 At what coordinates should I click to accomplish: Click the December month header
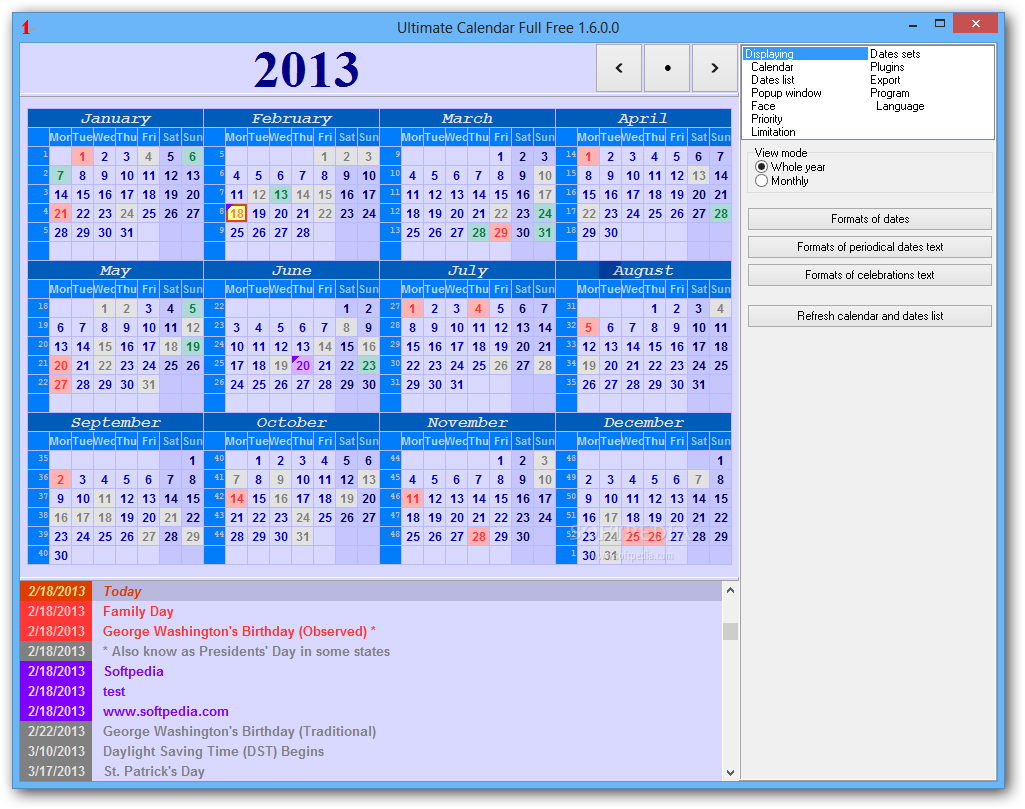[643, 422]
